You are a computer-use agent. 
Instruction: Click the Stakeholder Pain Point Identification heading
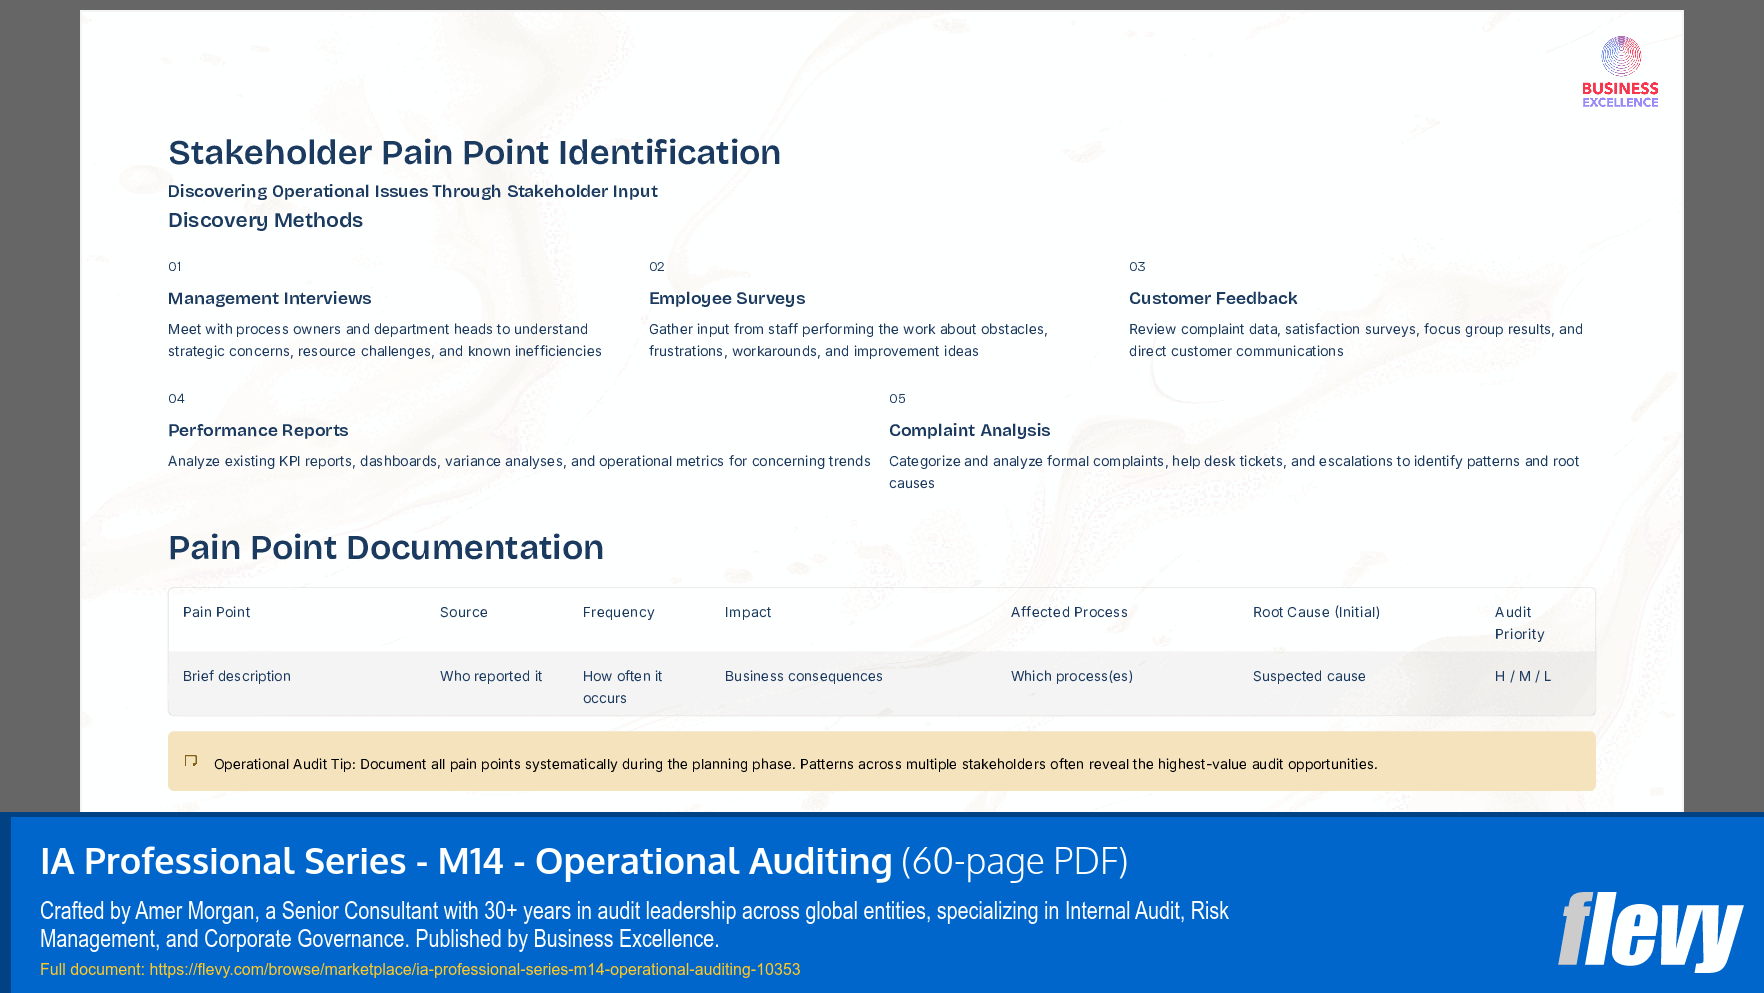(x=474, y=152)
